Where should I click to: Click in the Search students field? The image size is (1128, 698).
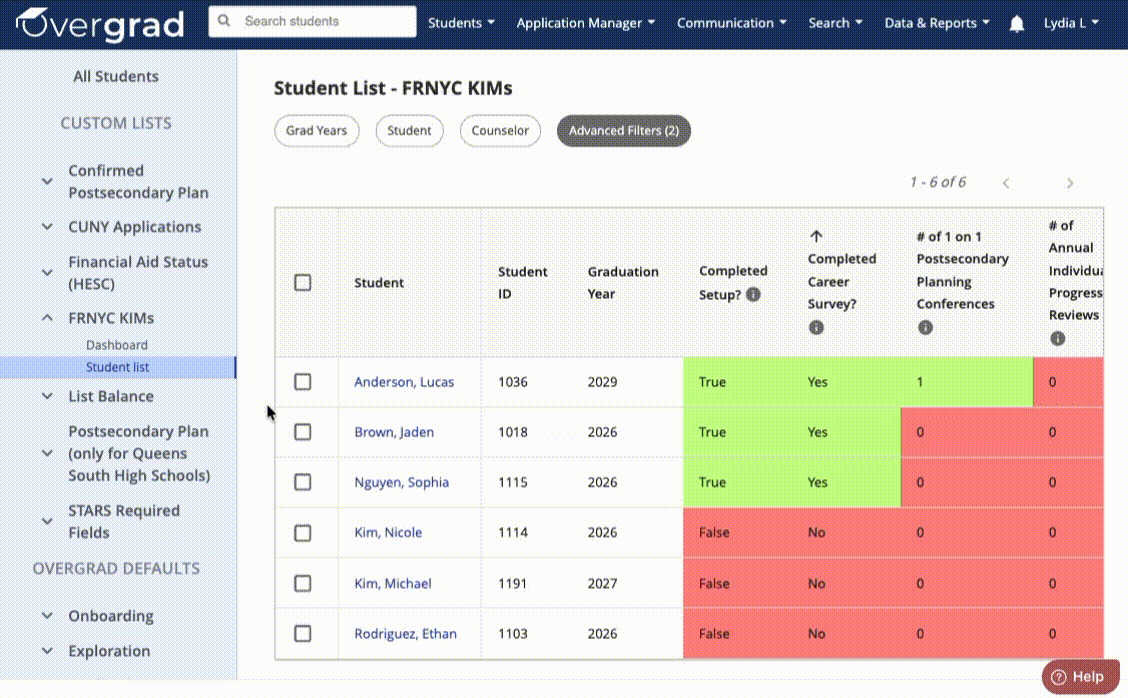pyautogui.click(x=311, y=22)
